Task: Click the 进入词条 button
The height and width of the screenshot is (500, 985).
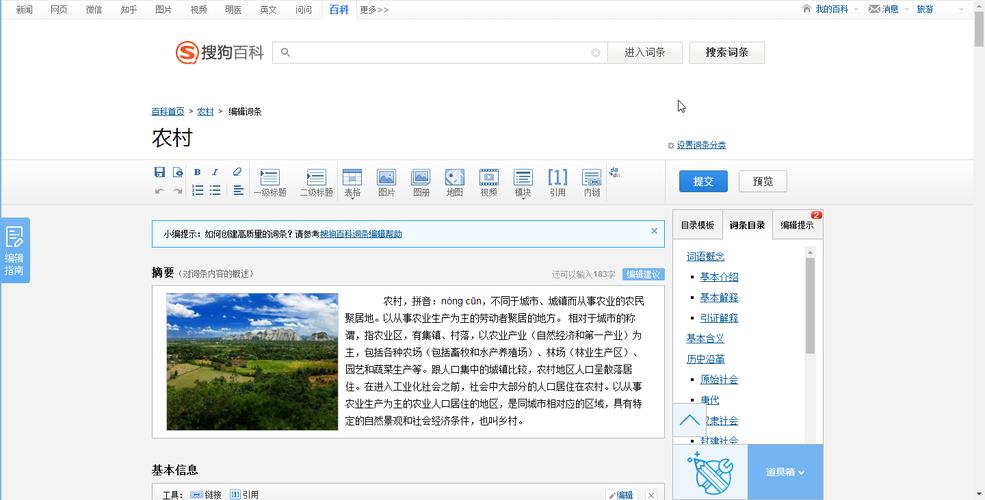Action: click(645, 53)
